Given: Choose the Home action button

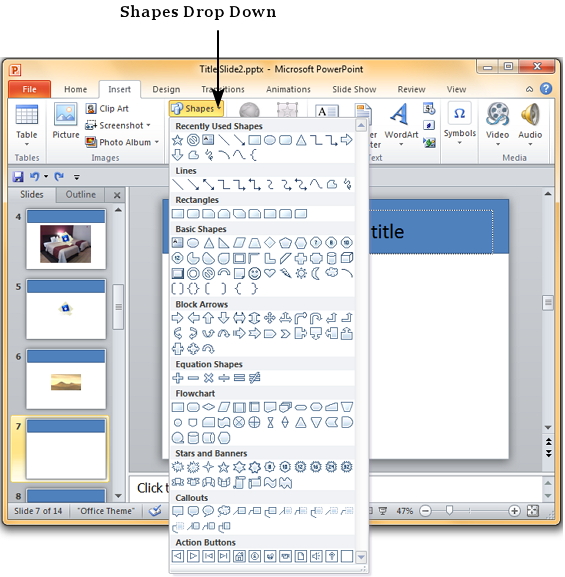Looking at the screenshot, I should 239,556.
